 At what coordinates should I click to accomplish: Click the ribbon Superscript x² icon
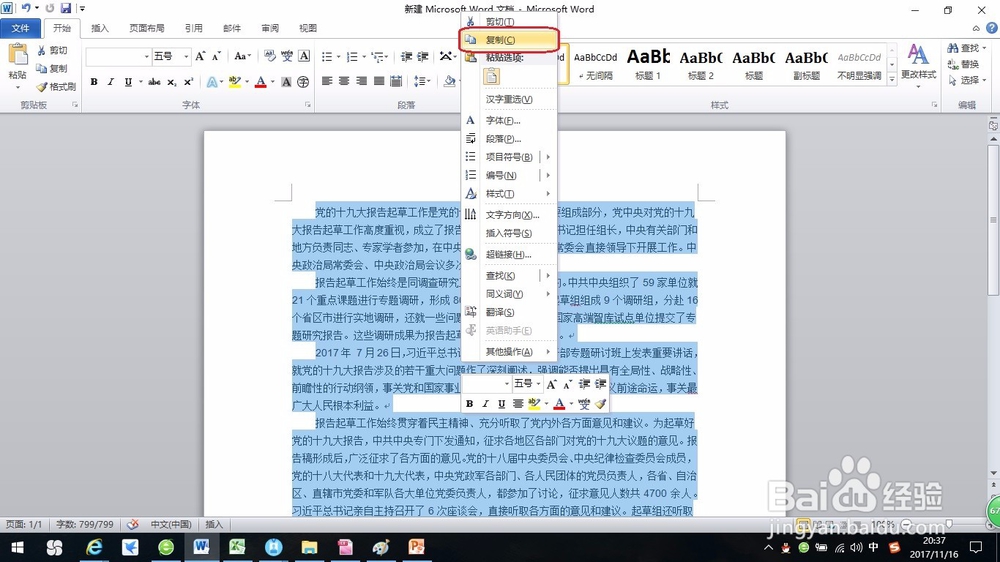[x=188, y=82]
